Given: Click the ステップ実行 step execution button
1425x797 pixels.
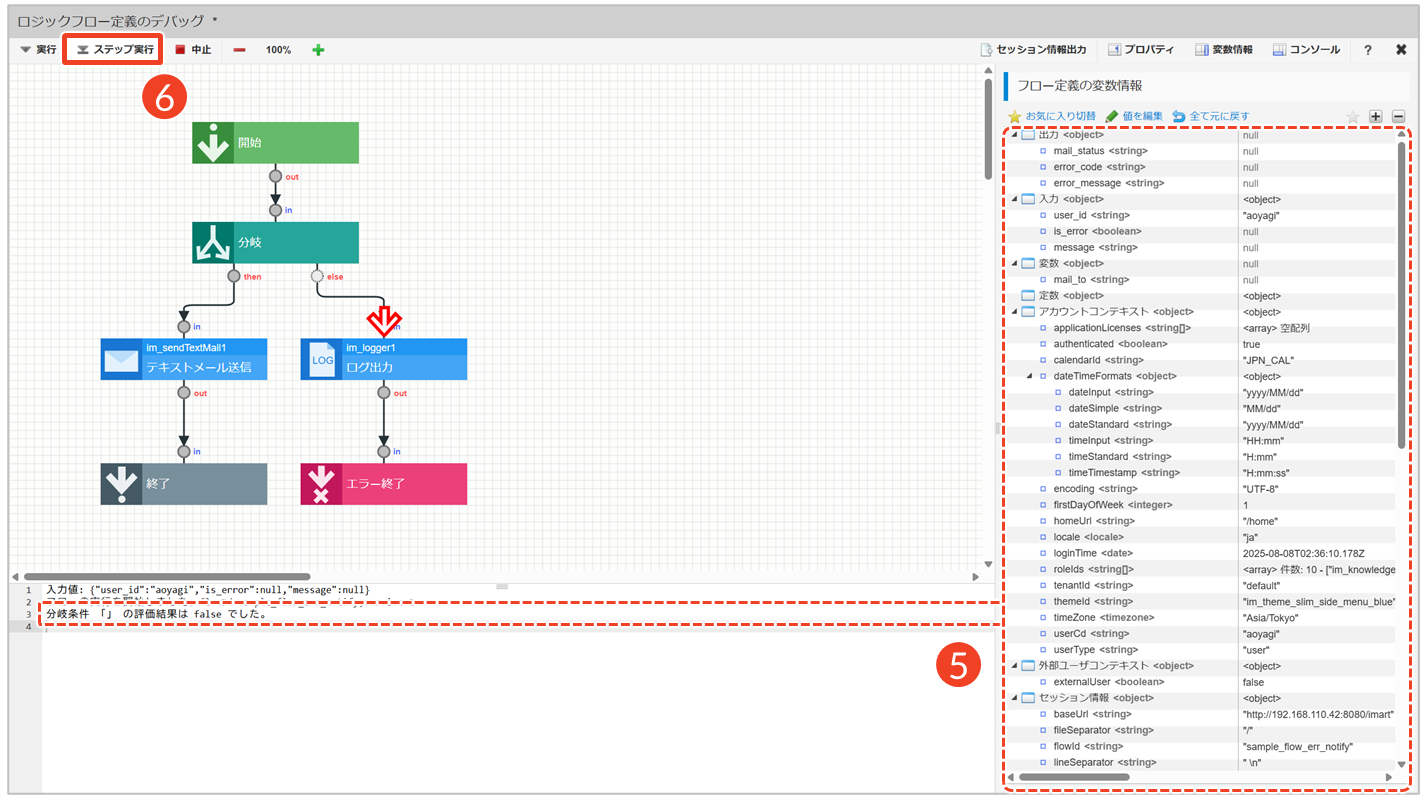Looking at the screenshot, I should coord(114,49).
